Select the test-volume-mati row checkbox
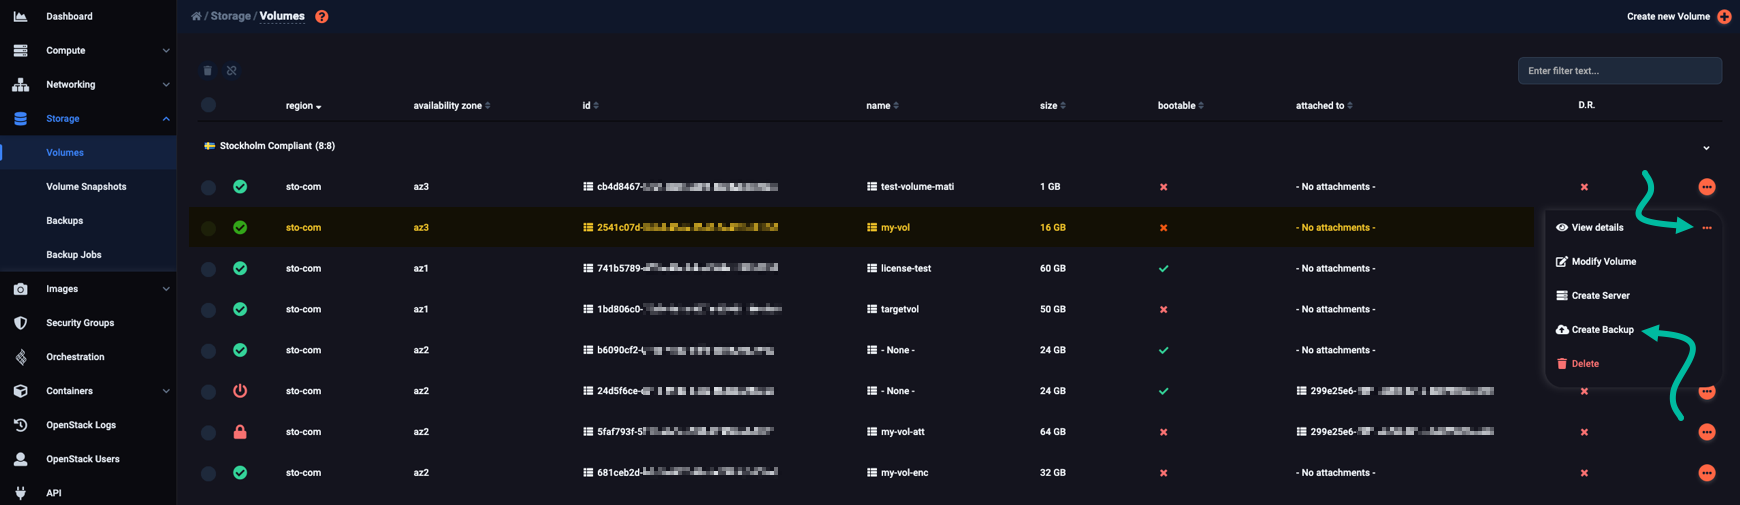Screen dimensions: 1740x505 tap(208, 187)
